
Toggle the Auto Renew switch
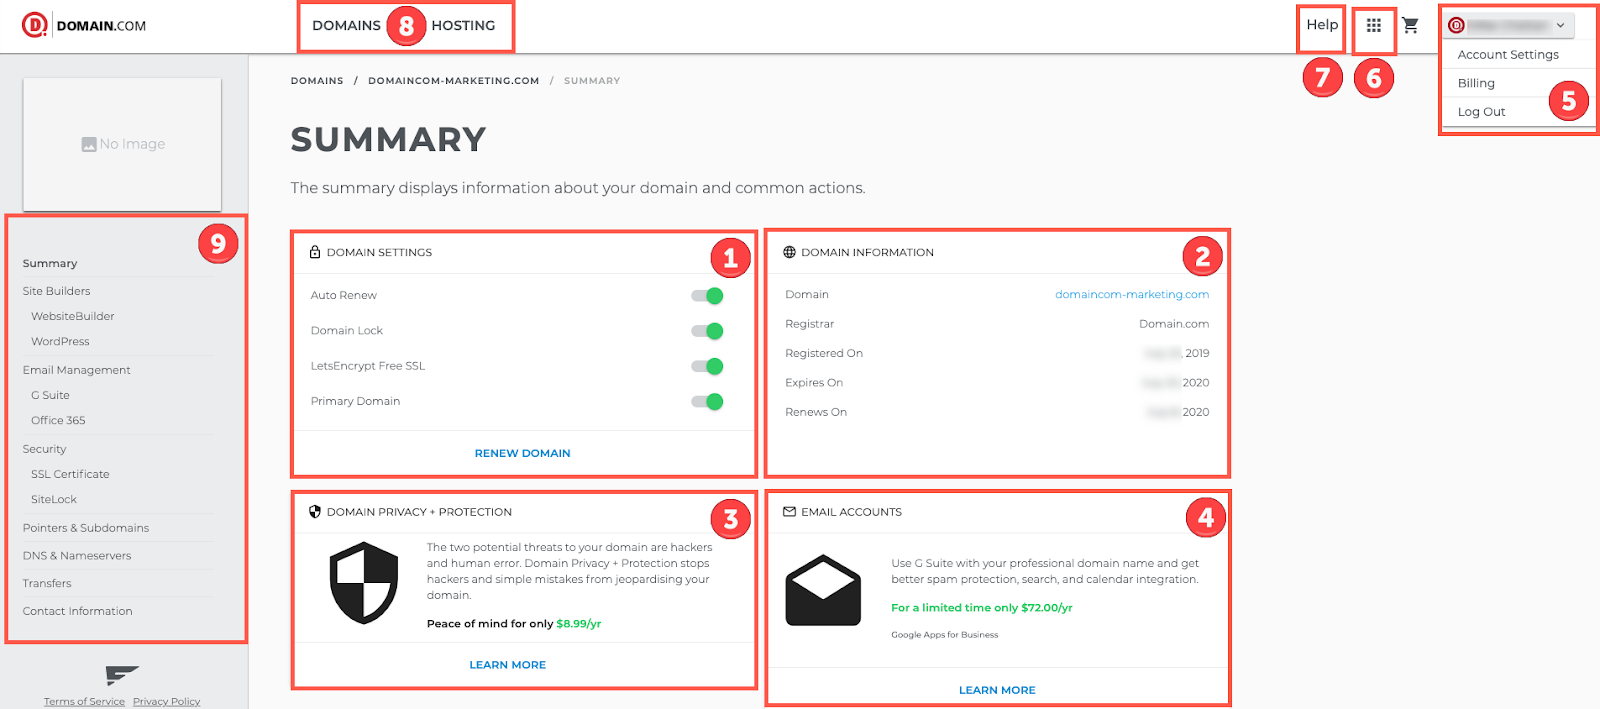point(707,295)
